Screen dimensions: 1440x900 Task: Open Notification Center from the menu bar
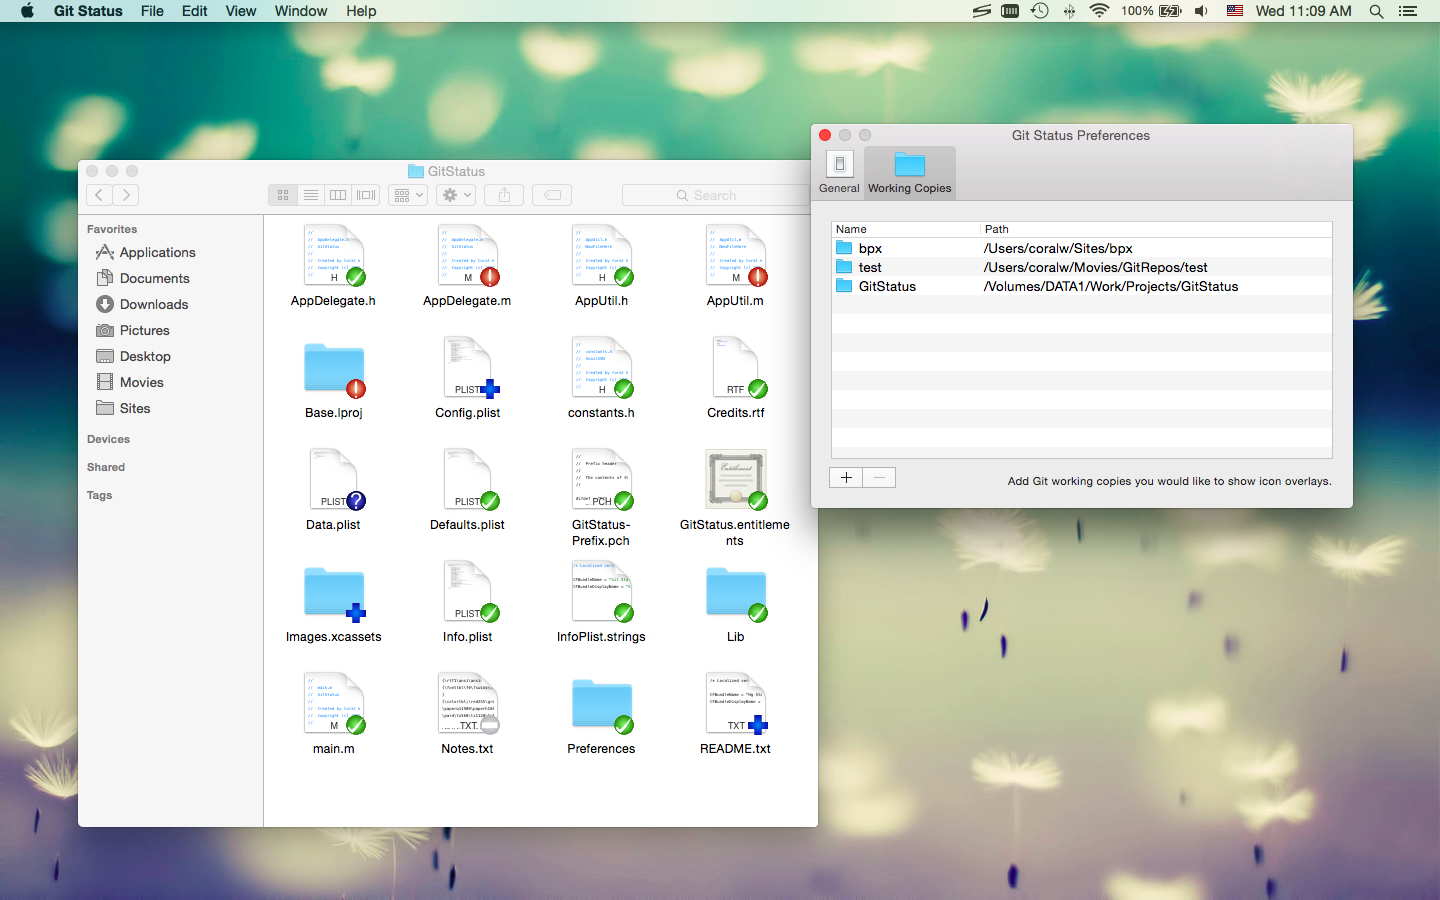tap(1408, 11)
